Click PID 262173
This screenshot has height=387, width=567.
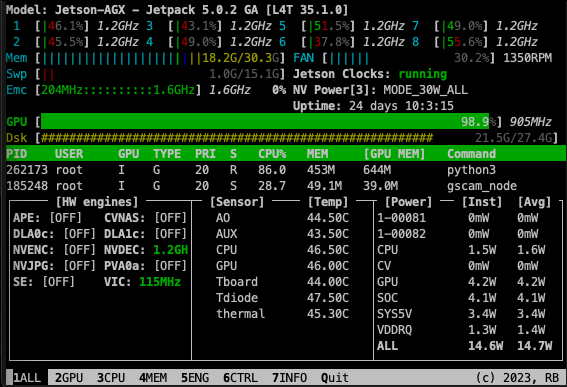(x=27, y=170)
